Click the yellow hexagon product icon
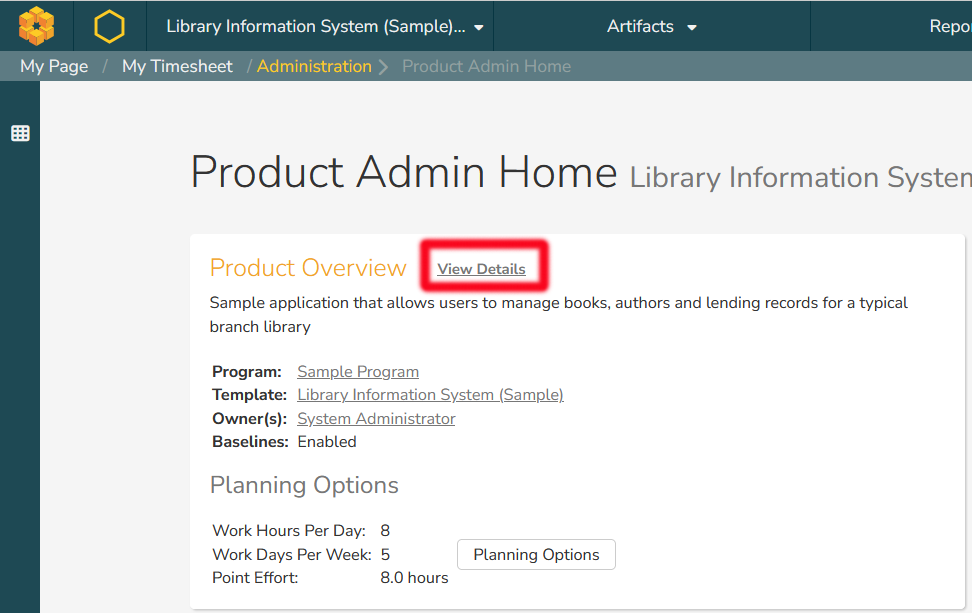Image resolution: width=972 pixels, height=613 pixels. [x=109, y=26]
